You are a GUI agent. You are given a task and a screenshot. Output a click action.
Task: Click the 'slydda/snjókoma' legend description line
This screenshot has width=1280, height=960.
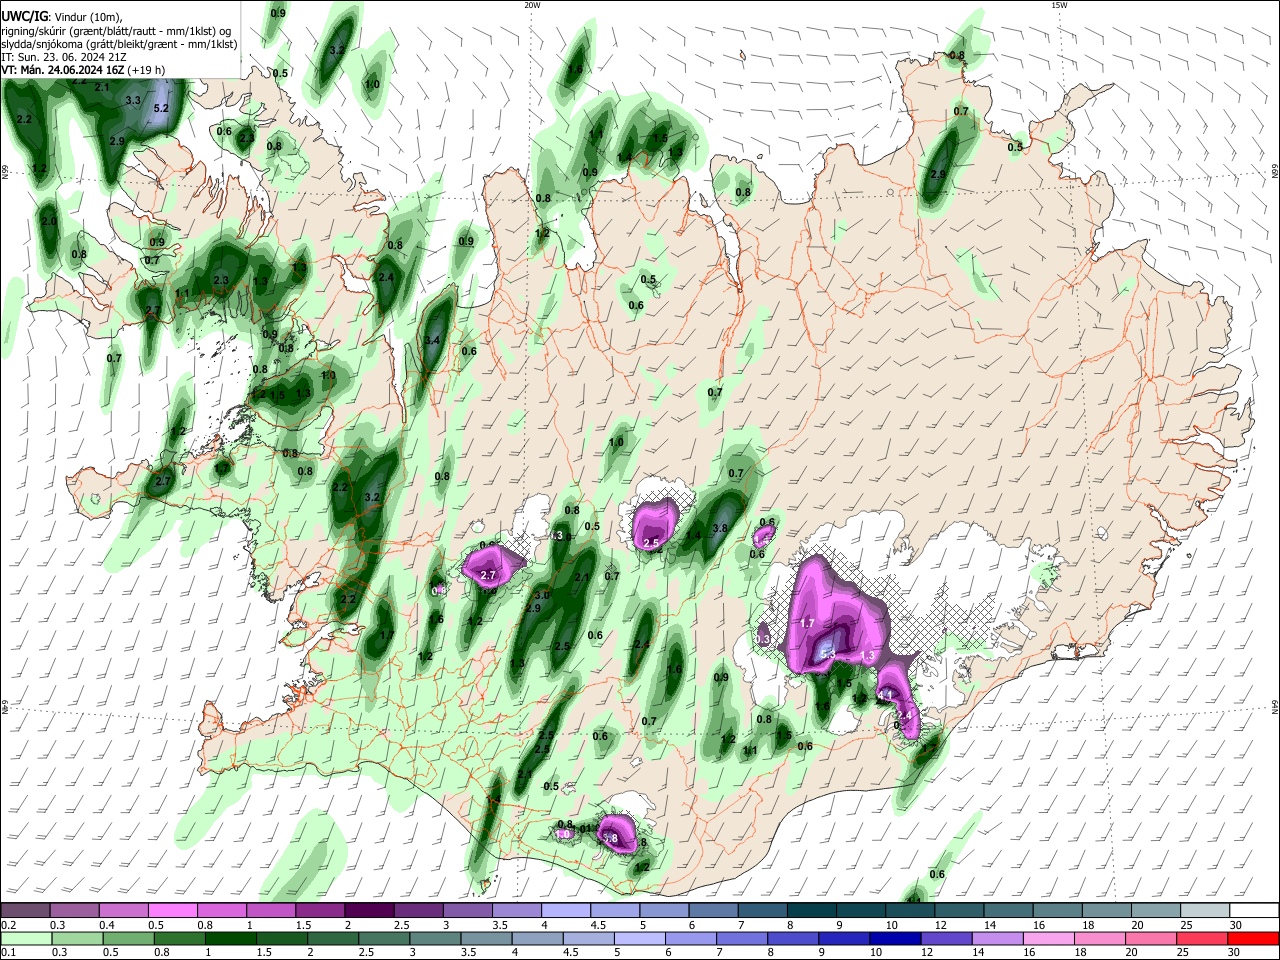(x=119, y=44)
